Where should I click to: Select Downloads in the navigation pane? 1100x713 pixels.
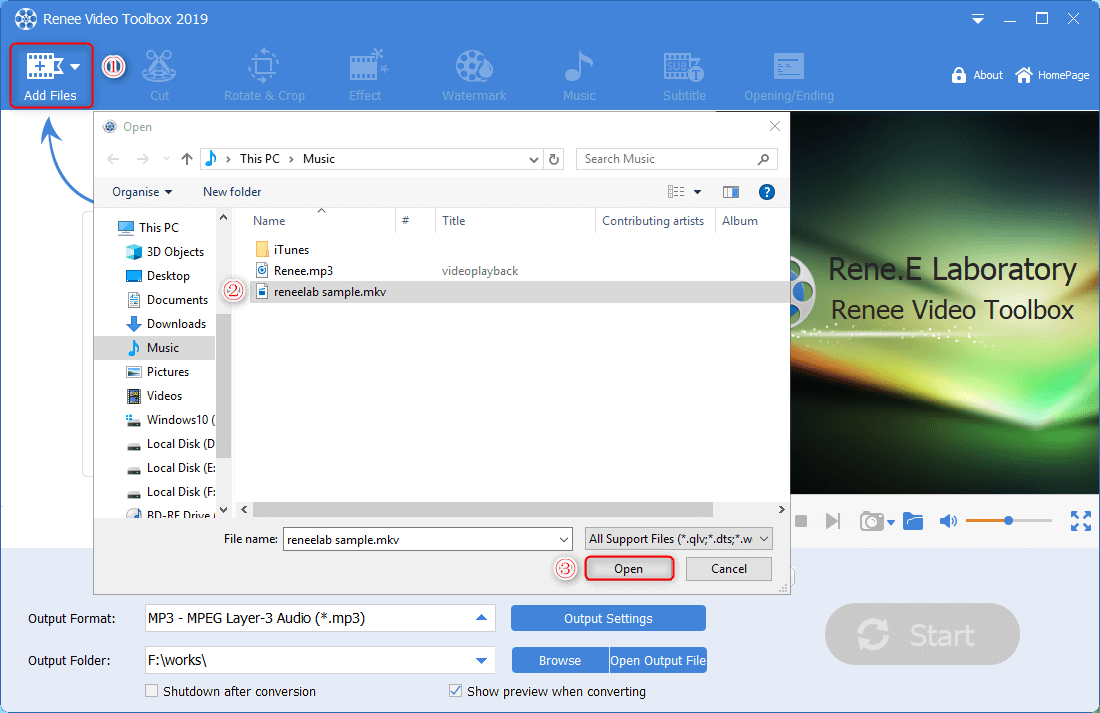pyautogui.click(x=176, y=324)
